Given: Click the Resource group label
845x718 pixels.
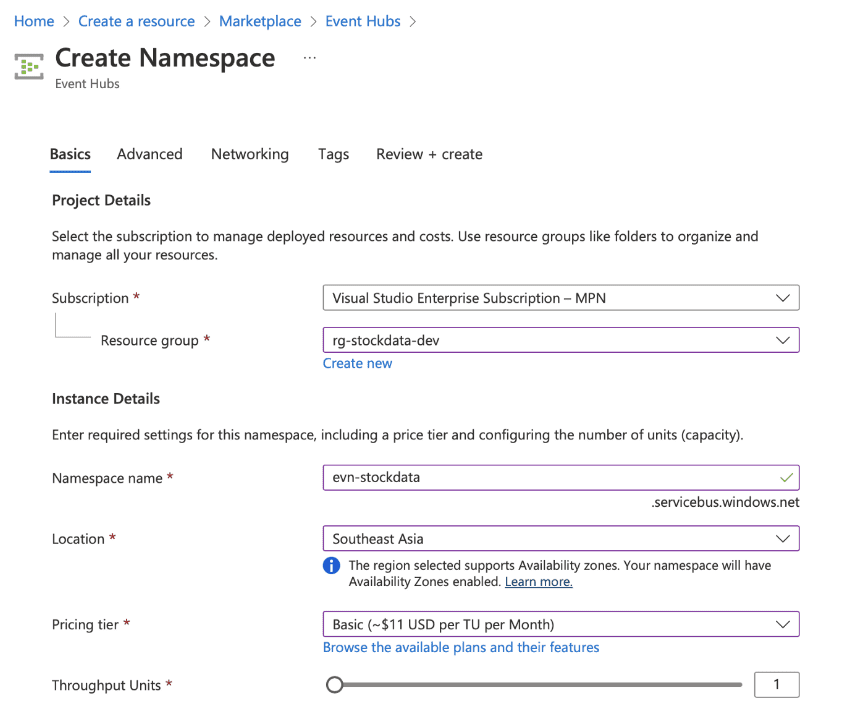Looking at the screenshot, I should [150, 341].
